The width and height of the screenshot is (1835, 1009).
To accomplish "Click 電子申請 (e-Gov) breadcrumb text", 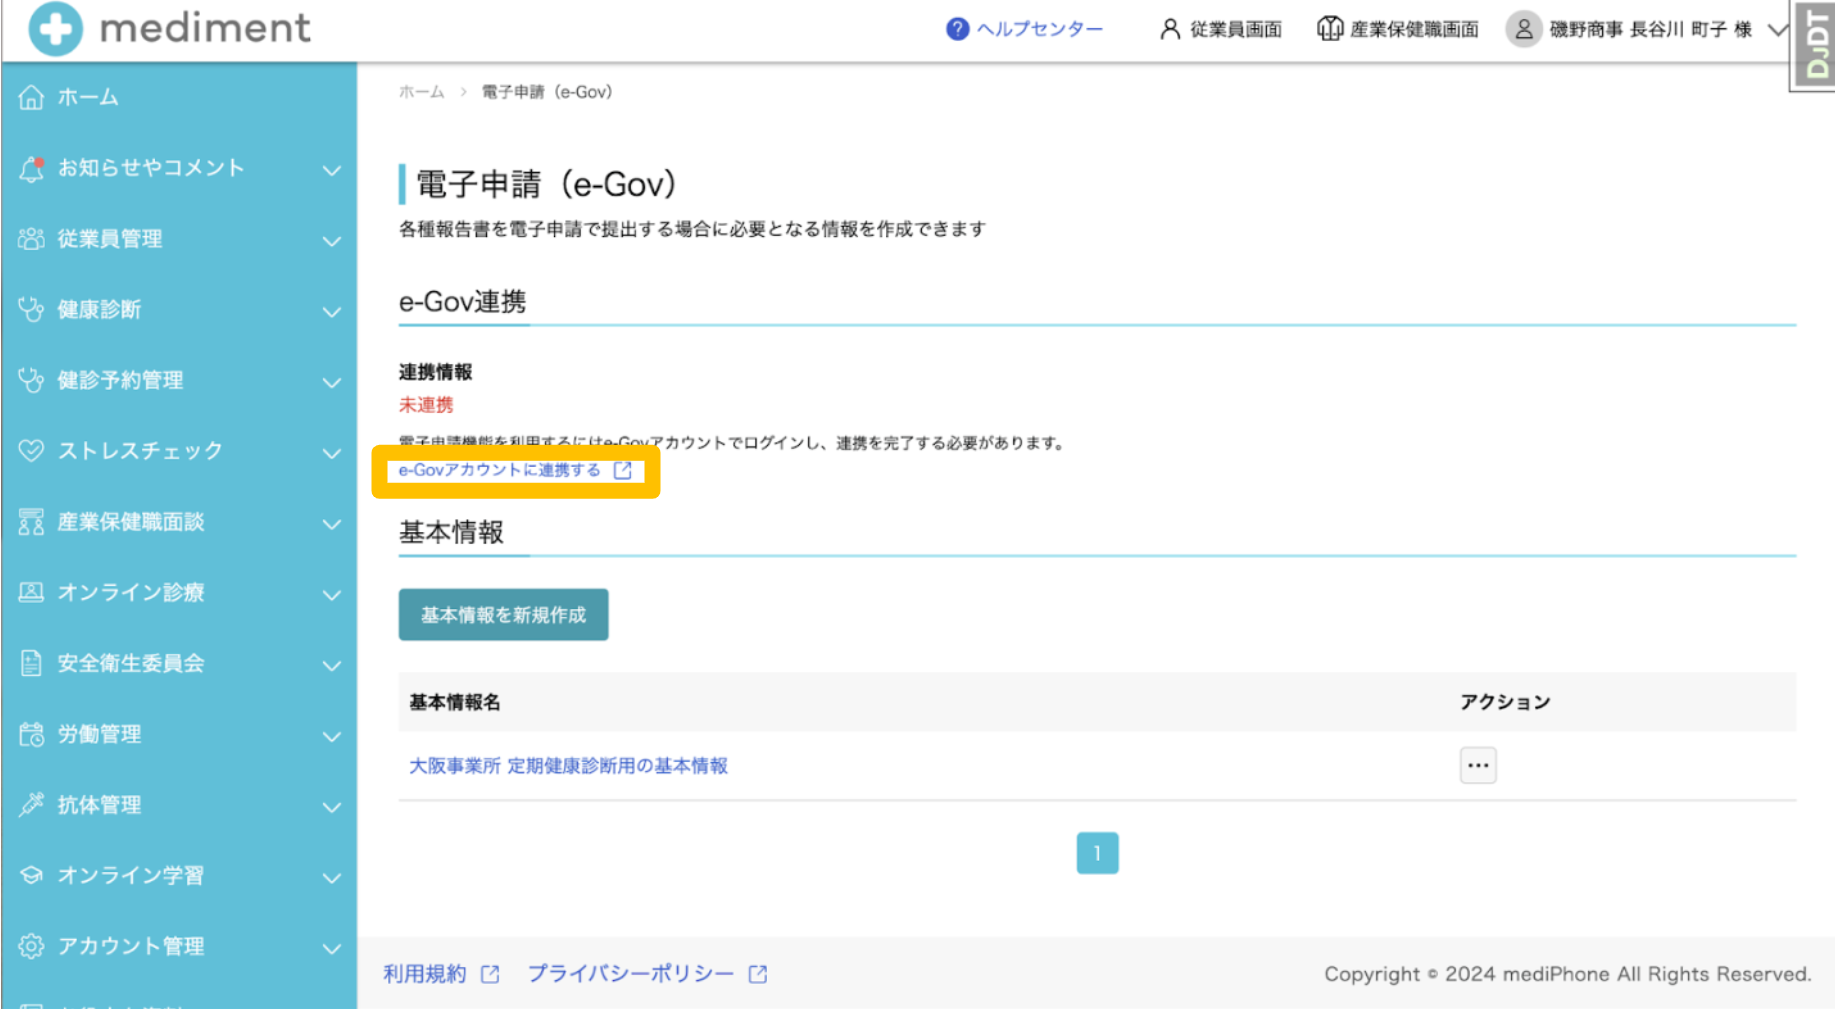I will coord(547,92).
